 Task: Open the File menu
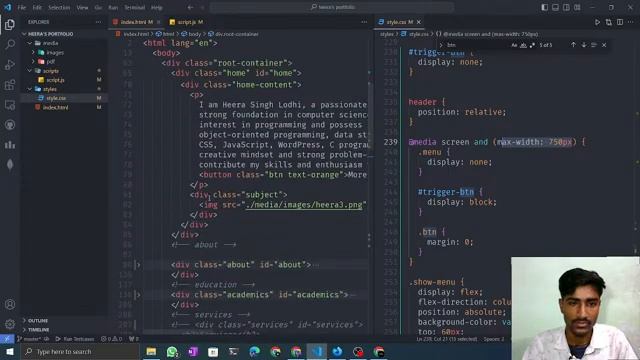tap(22, 7)
